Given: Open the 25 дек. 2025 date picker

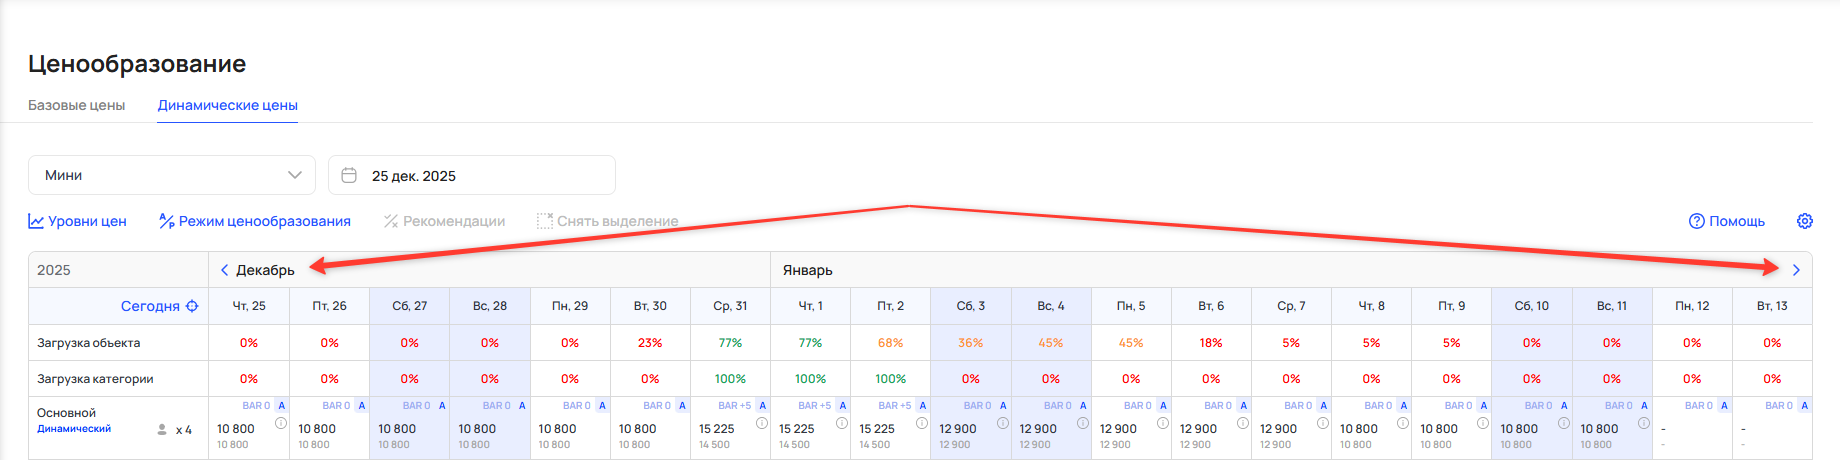Looking at the screenshot, I should click(472, 175).
